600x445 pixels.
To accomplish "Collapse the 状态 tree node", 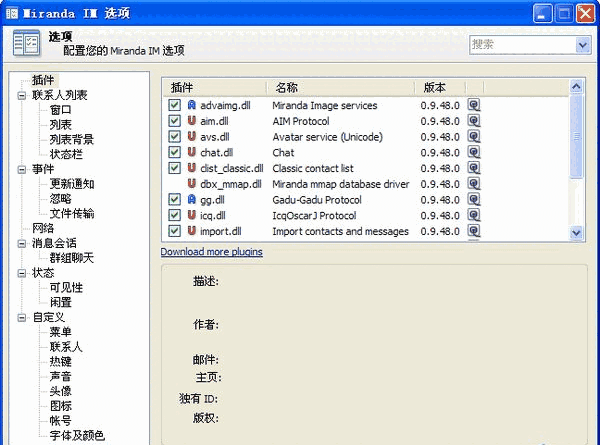I will pos(22,273).
